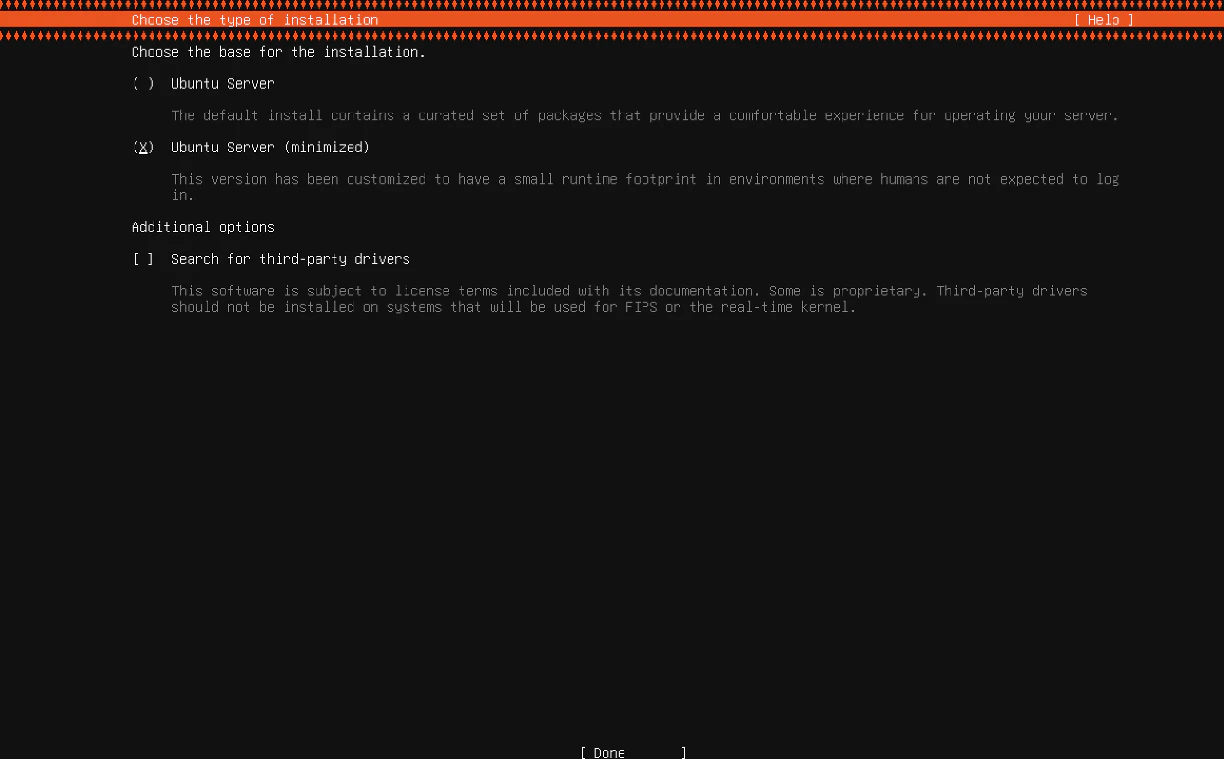Open the Help menu in header

pyautogui.click(x=1104, y=20)
